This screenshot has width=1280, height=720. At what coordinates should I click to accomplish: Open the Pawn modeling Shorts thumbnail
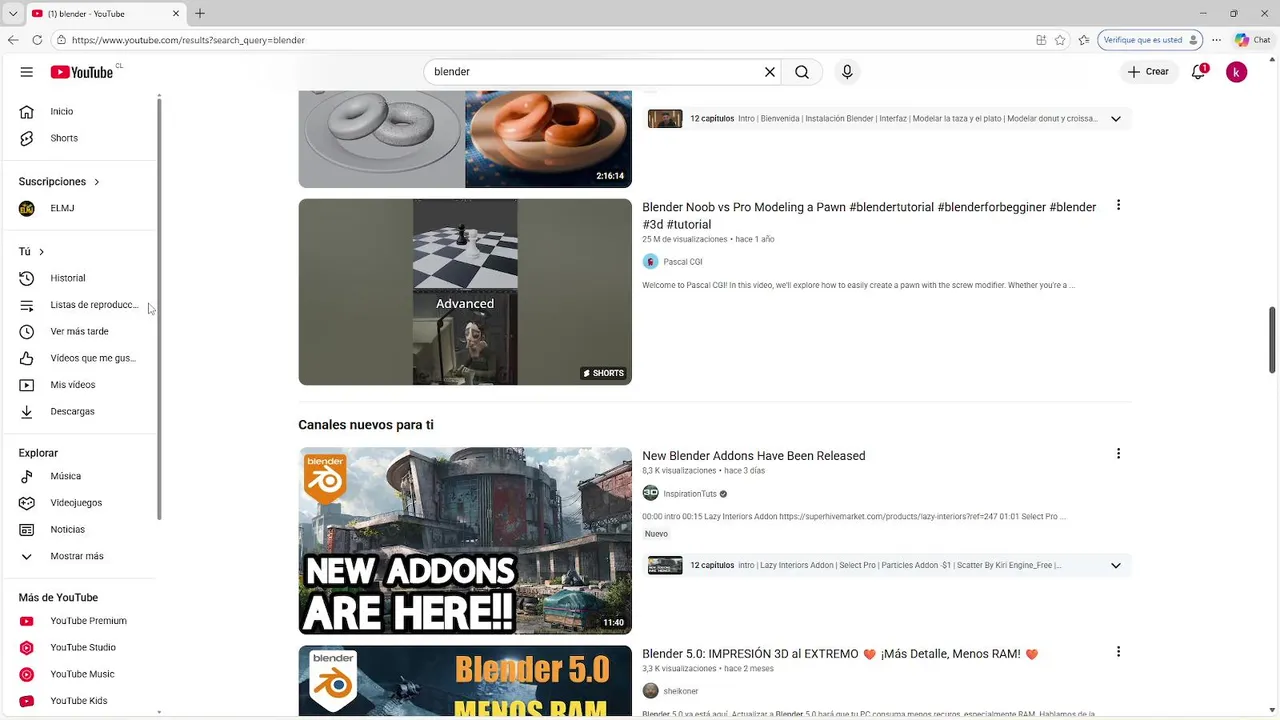(465, 292)
